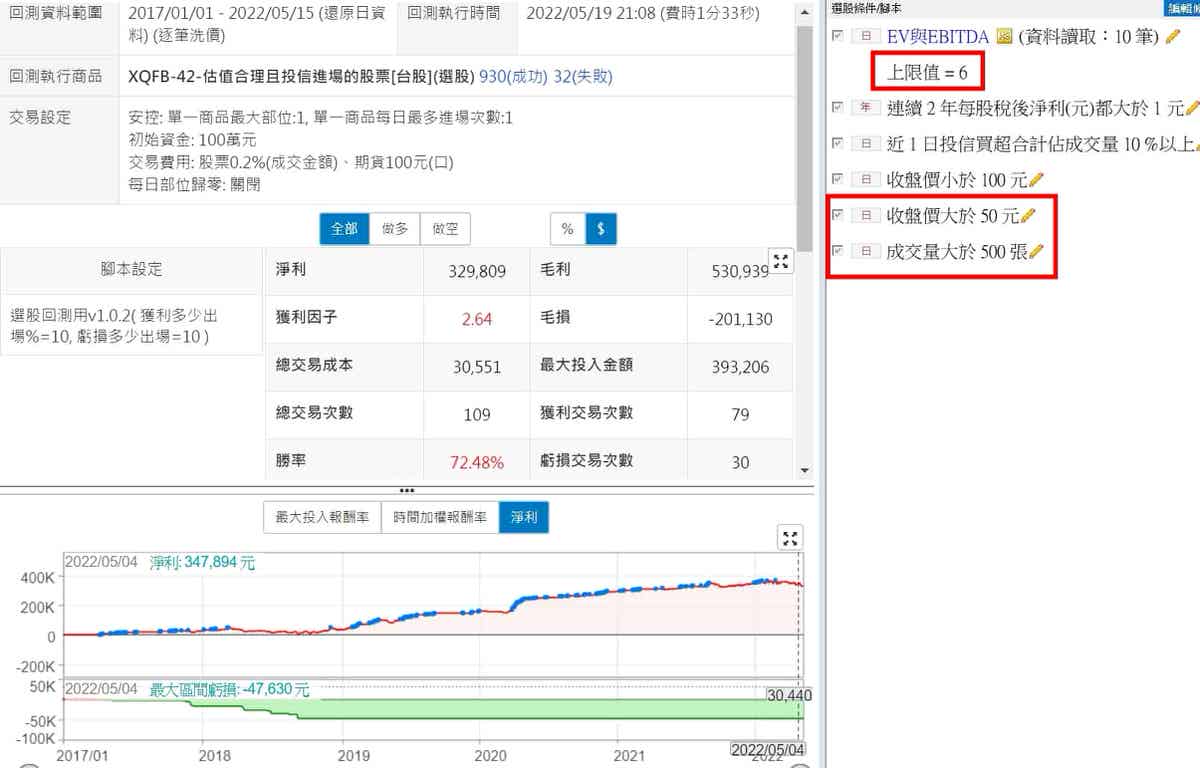The height and width of the screenshot is (768, 1200).
Task: Toggle the EV與EBITDA condition checkbox
Action: 838,36
